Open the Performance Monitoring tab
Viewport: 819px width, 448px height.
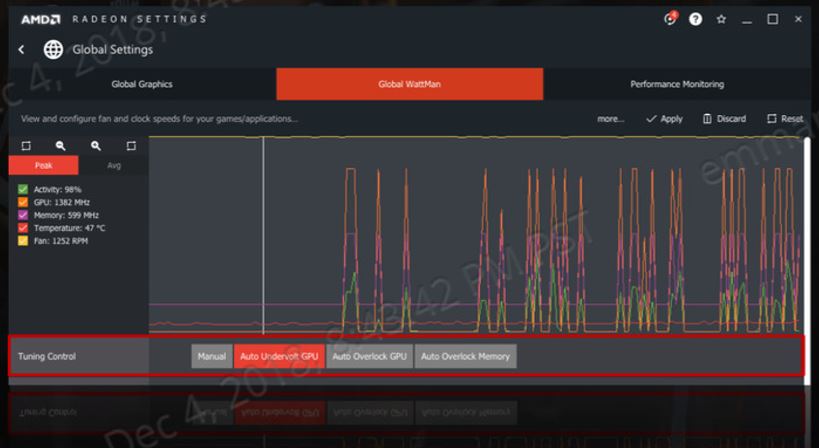click(677, 84)
